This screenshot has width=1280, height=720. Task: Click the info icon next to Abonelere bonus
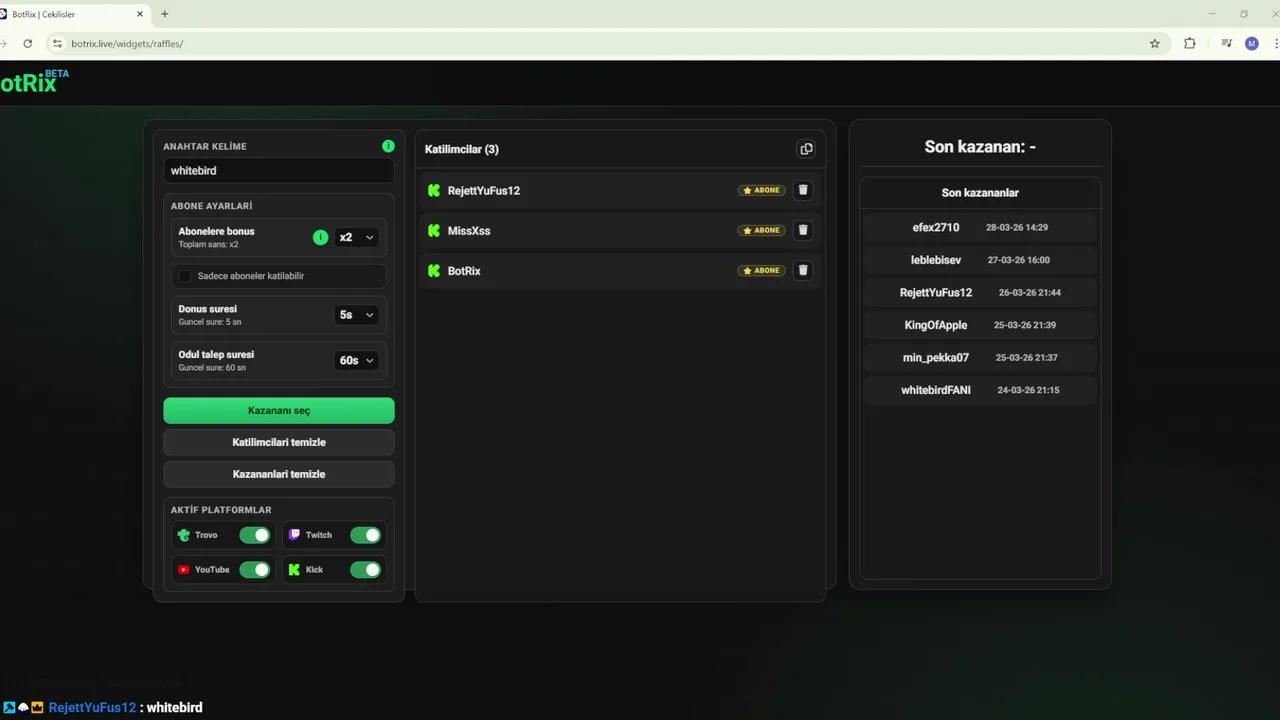[320, 238]
